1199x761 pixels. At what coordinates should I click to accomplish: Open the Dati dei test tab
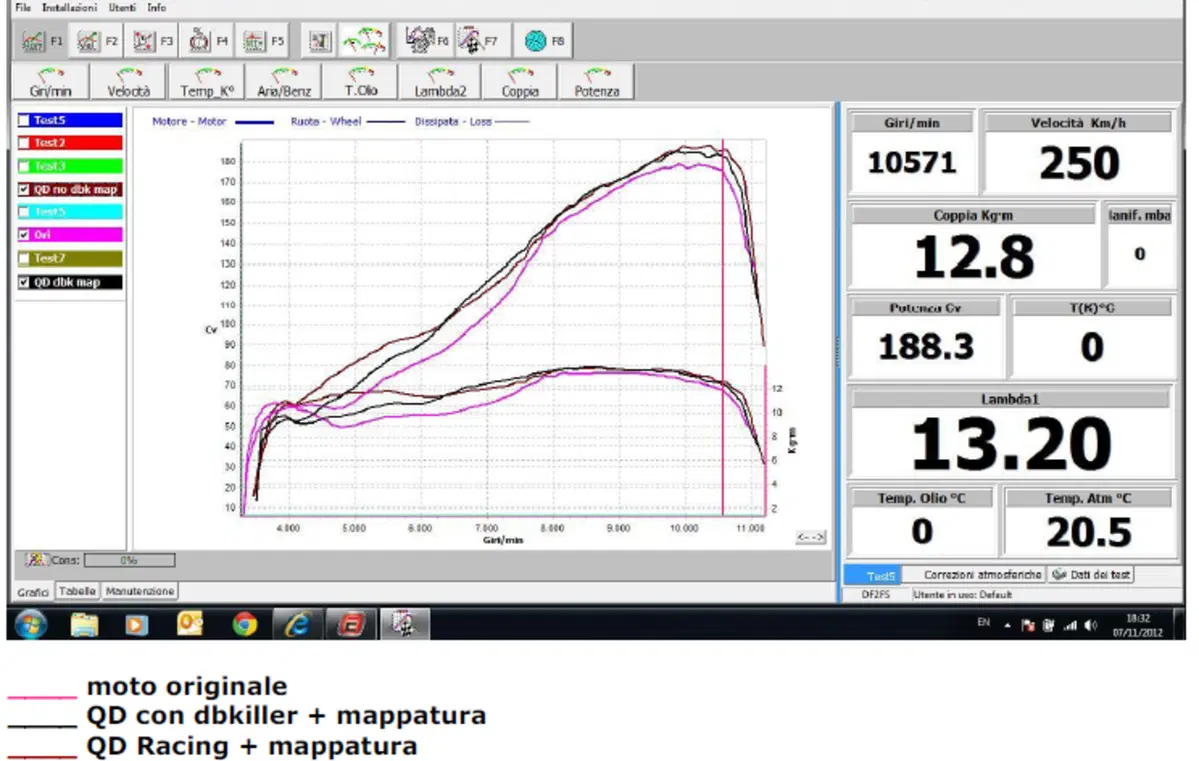1091,574
